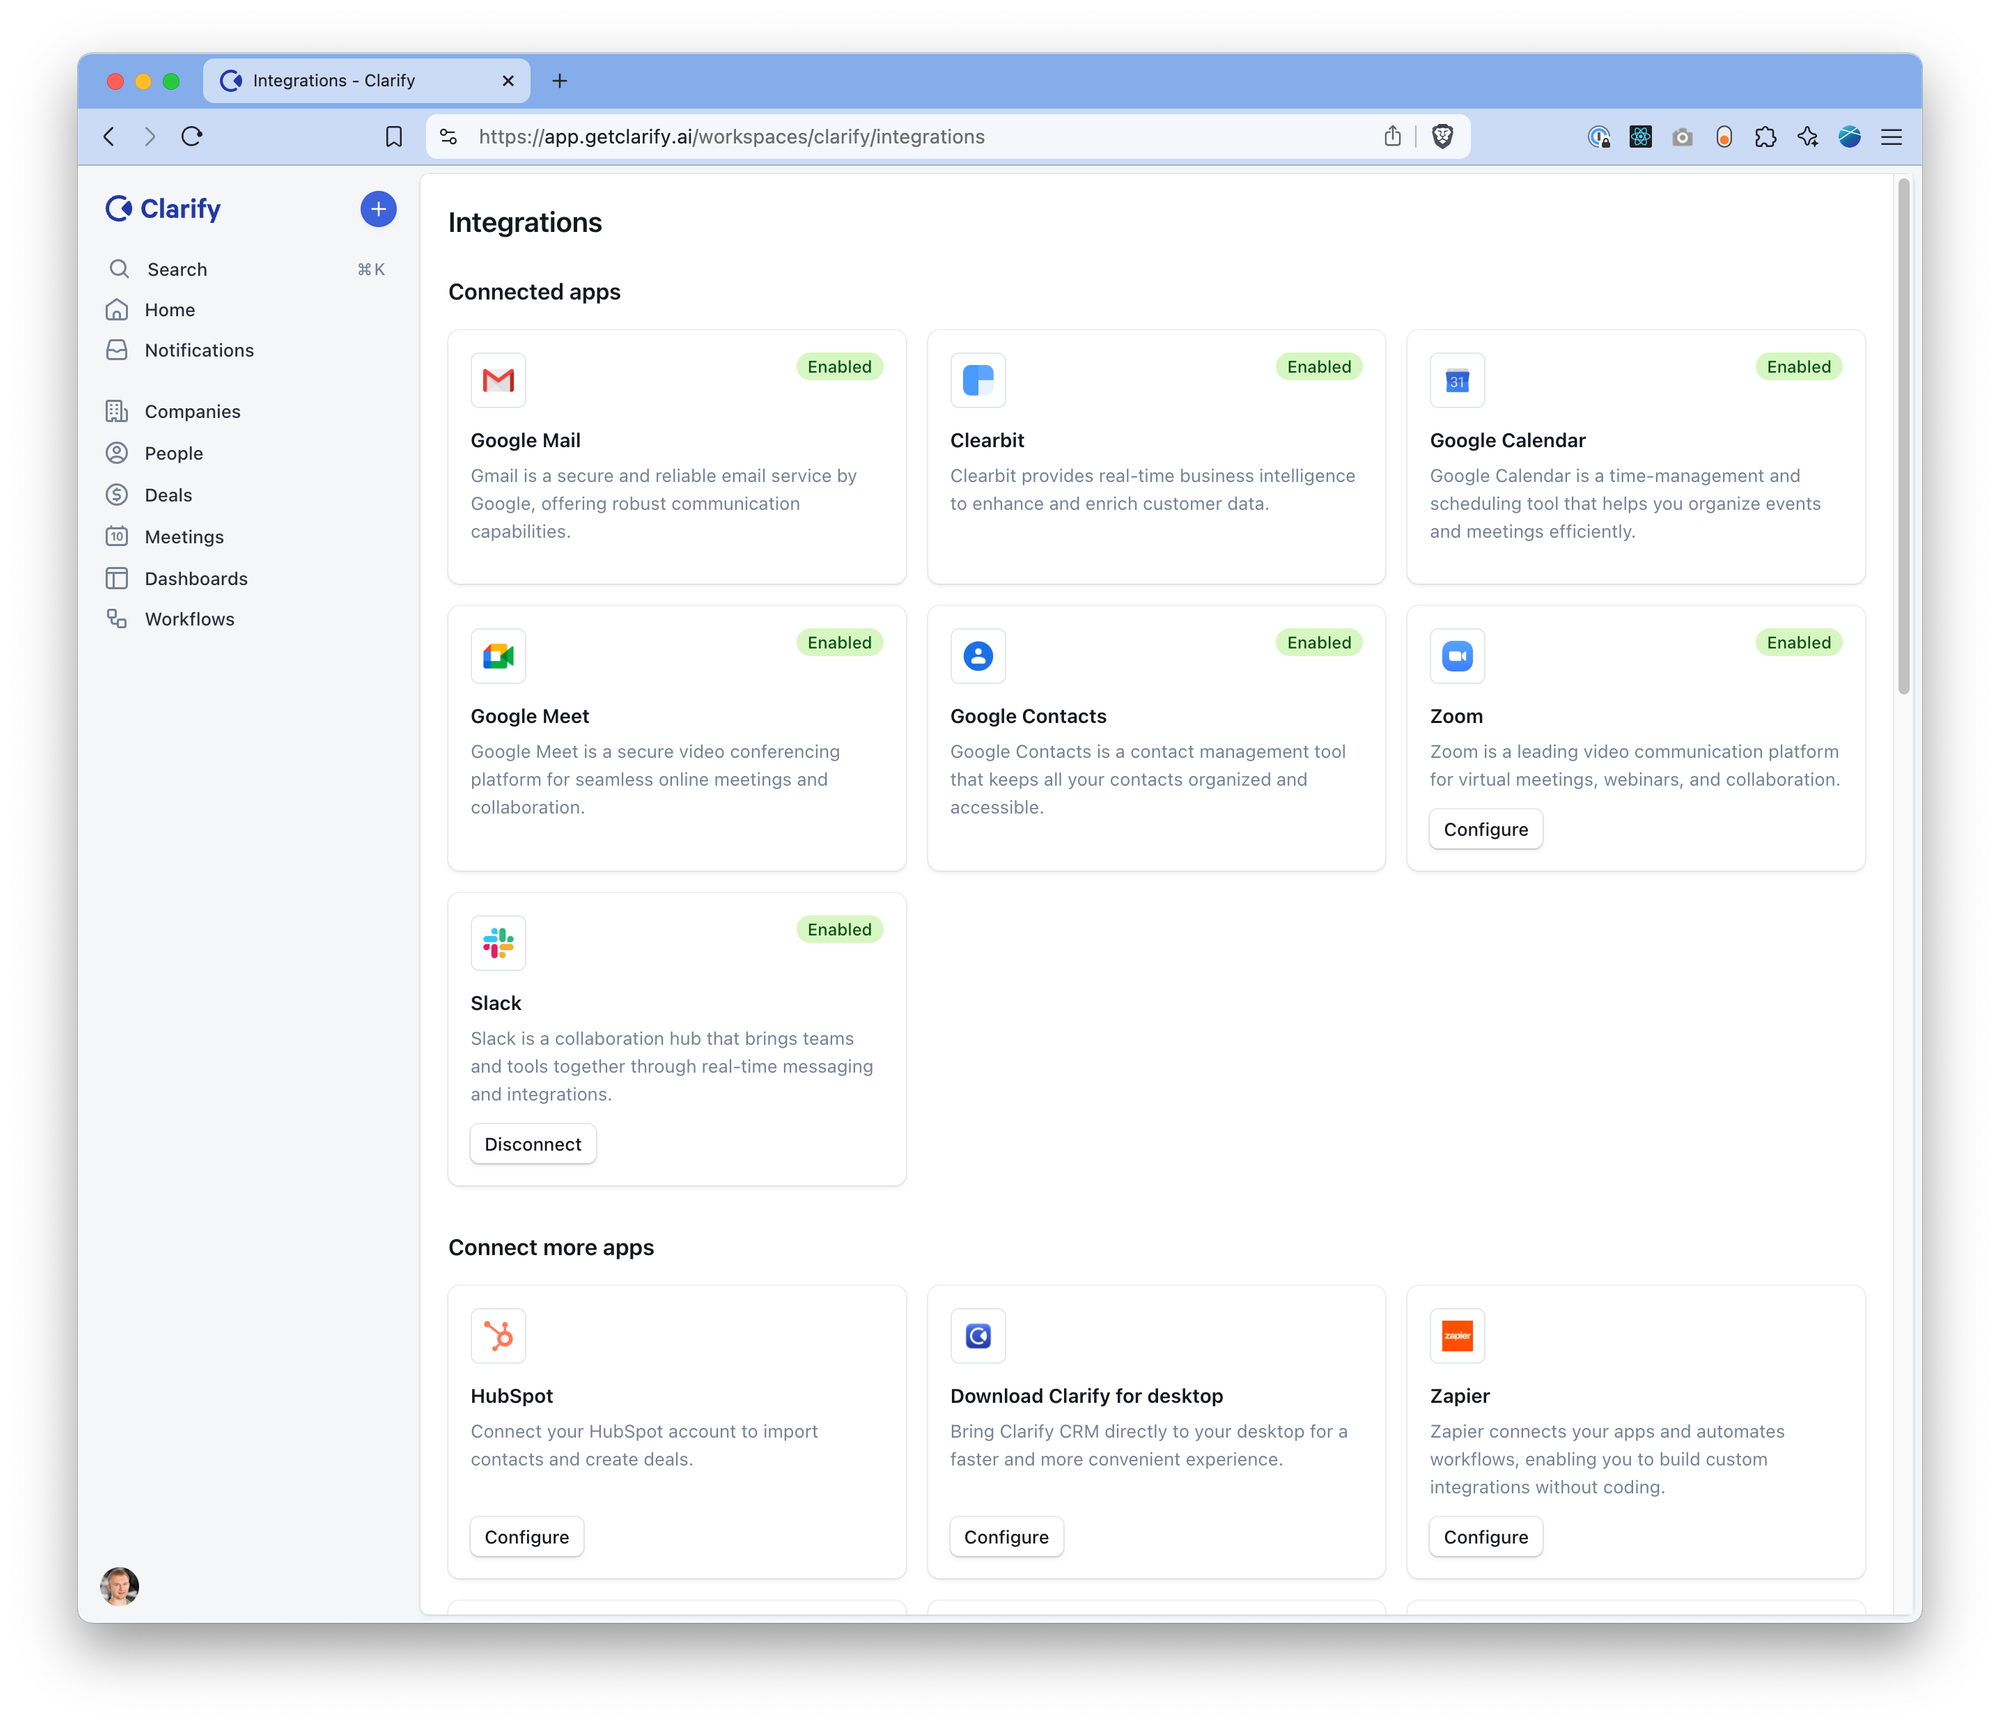Click the blue plus create button
Screen dimensions: 2000x1726
378,209
